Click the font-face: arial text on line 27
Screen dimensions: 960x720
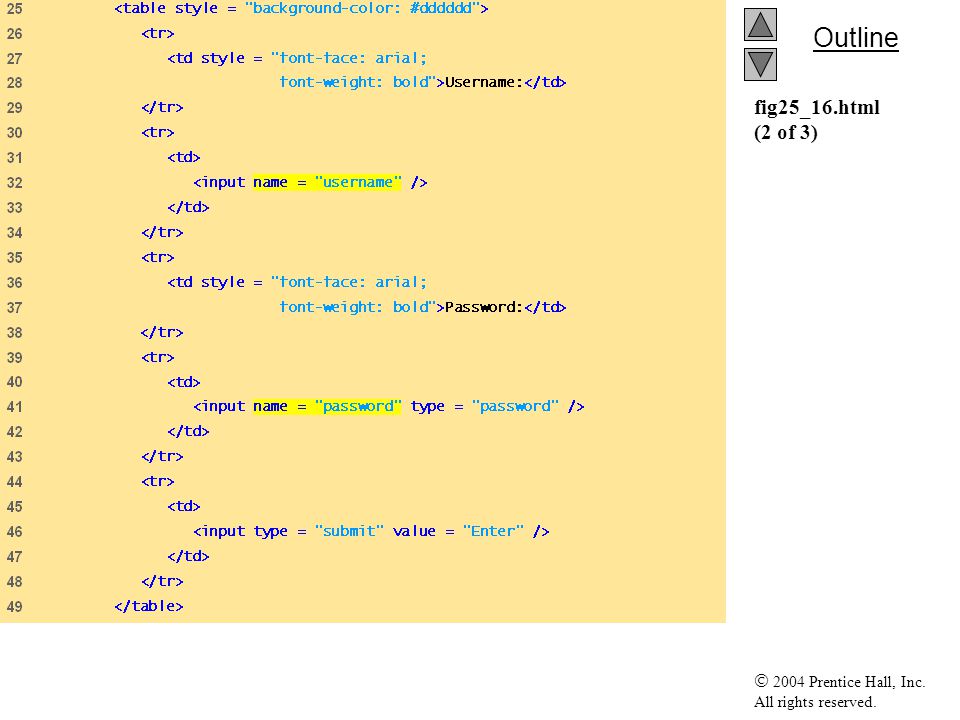348,58
